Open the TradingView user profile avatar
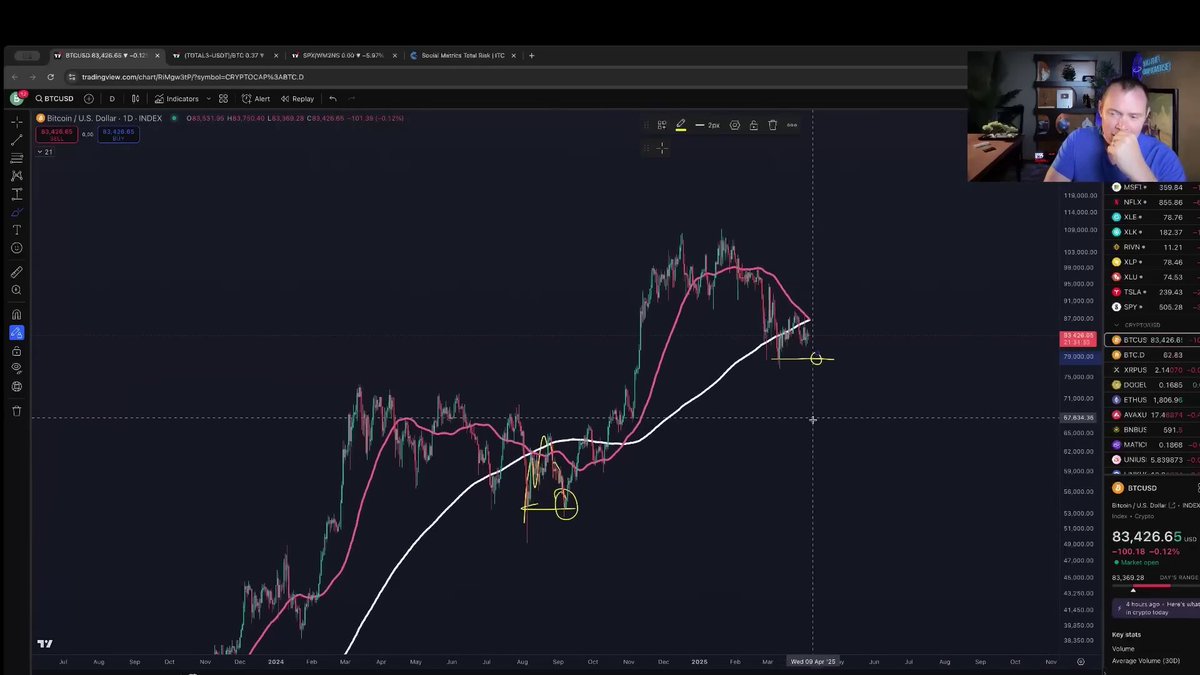 click(17, 98)
